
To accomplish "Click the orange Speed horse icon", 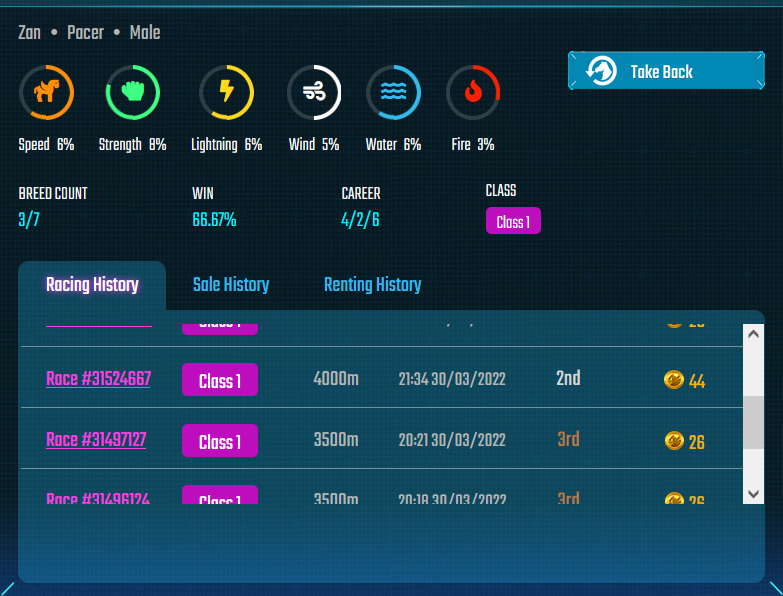I will tap(46, 92).
